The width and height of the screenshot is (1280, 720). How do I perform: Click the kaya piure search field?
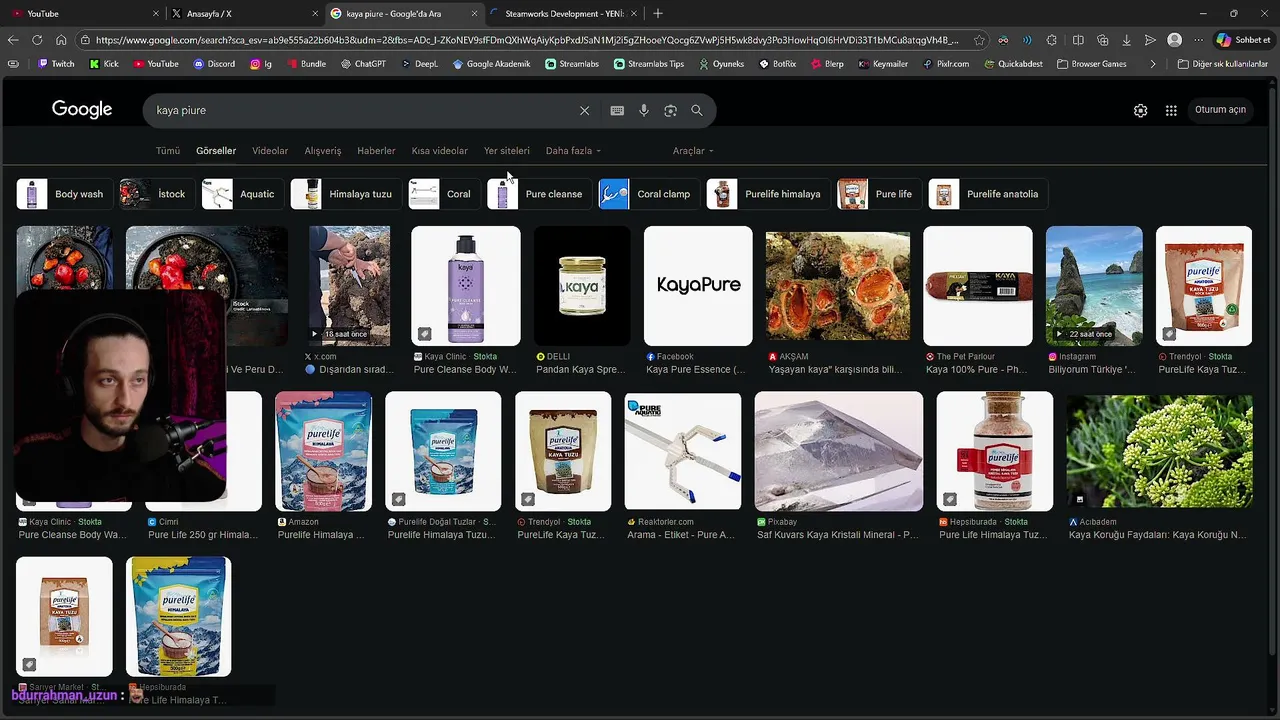click(x=360, y=111)
